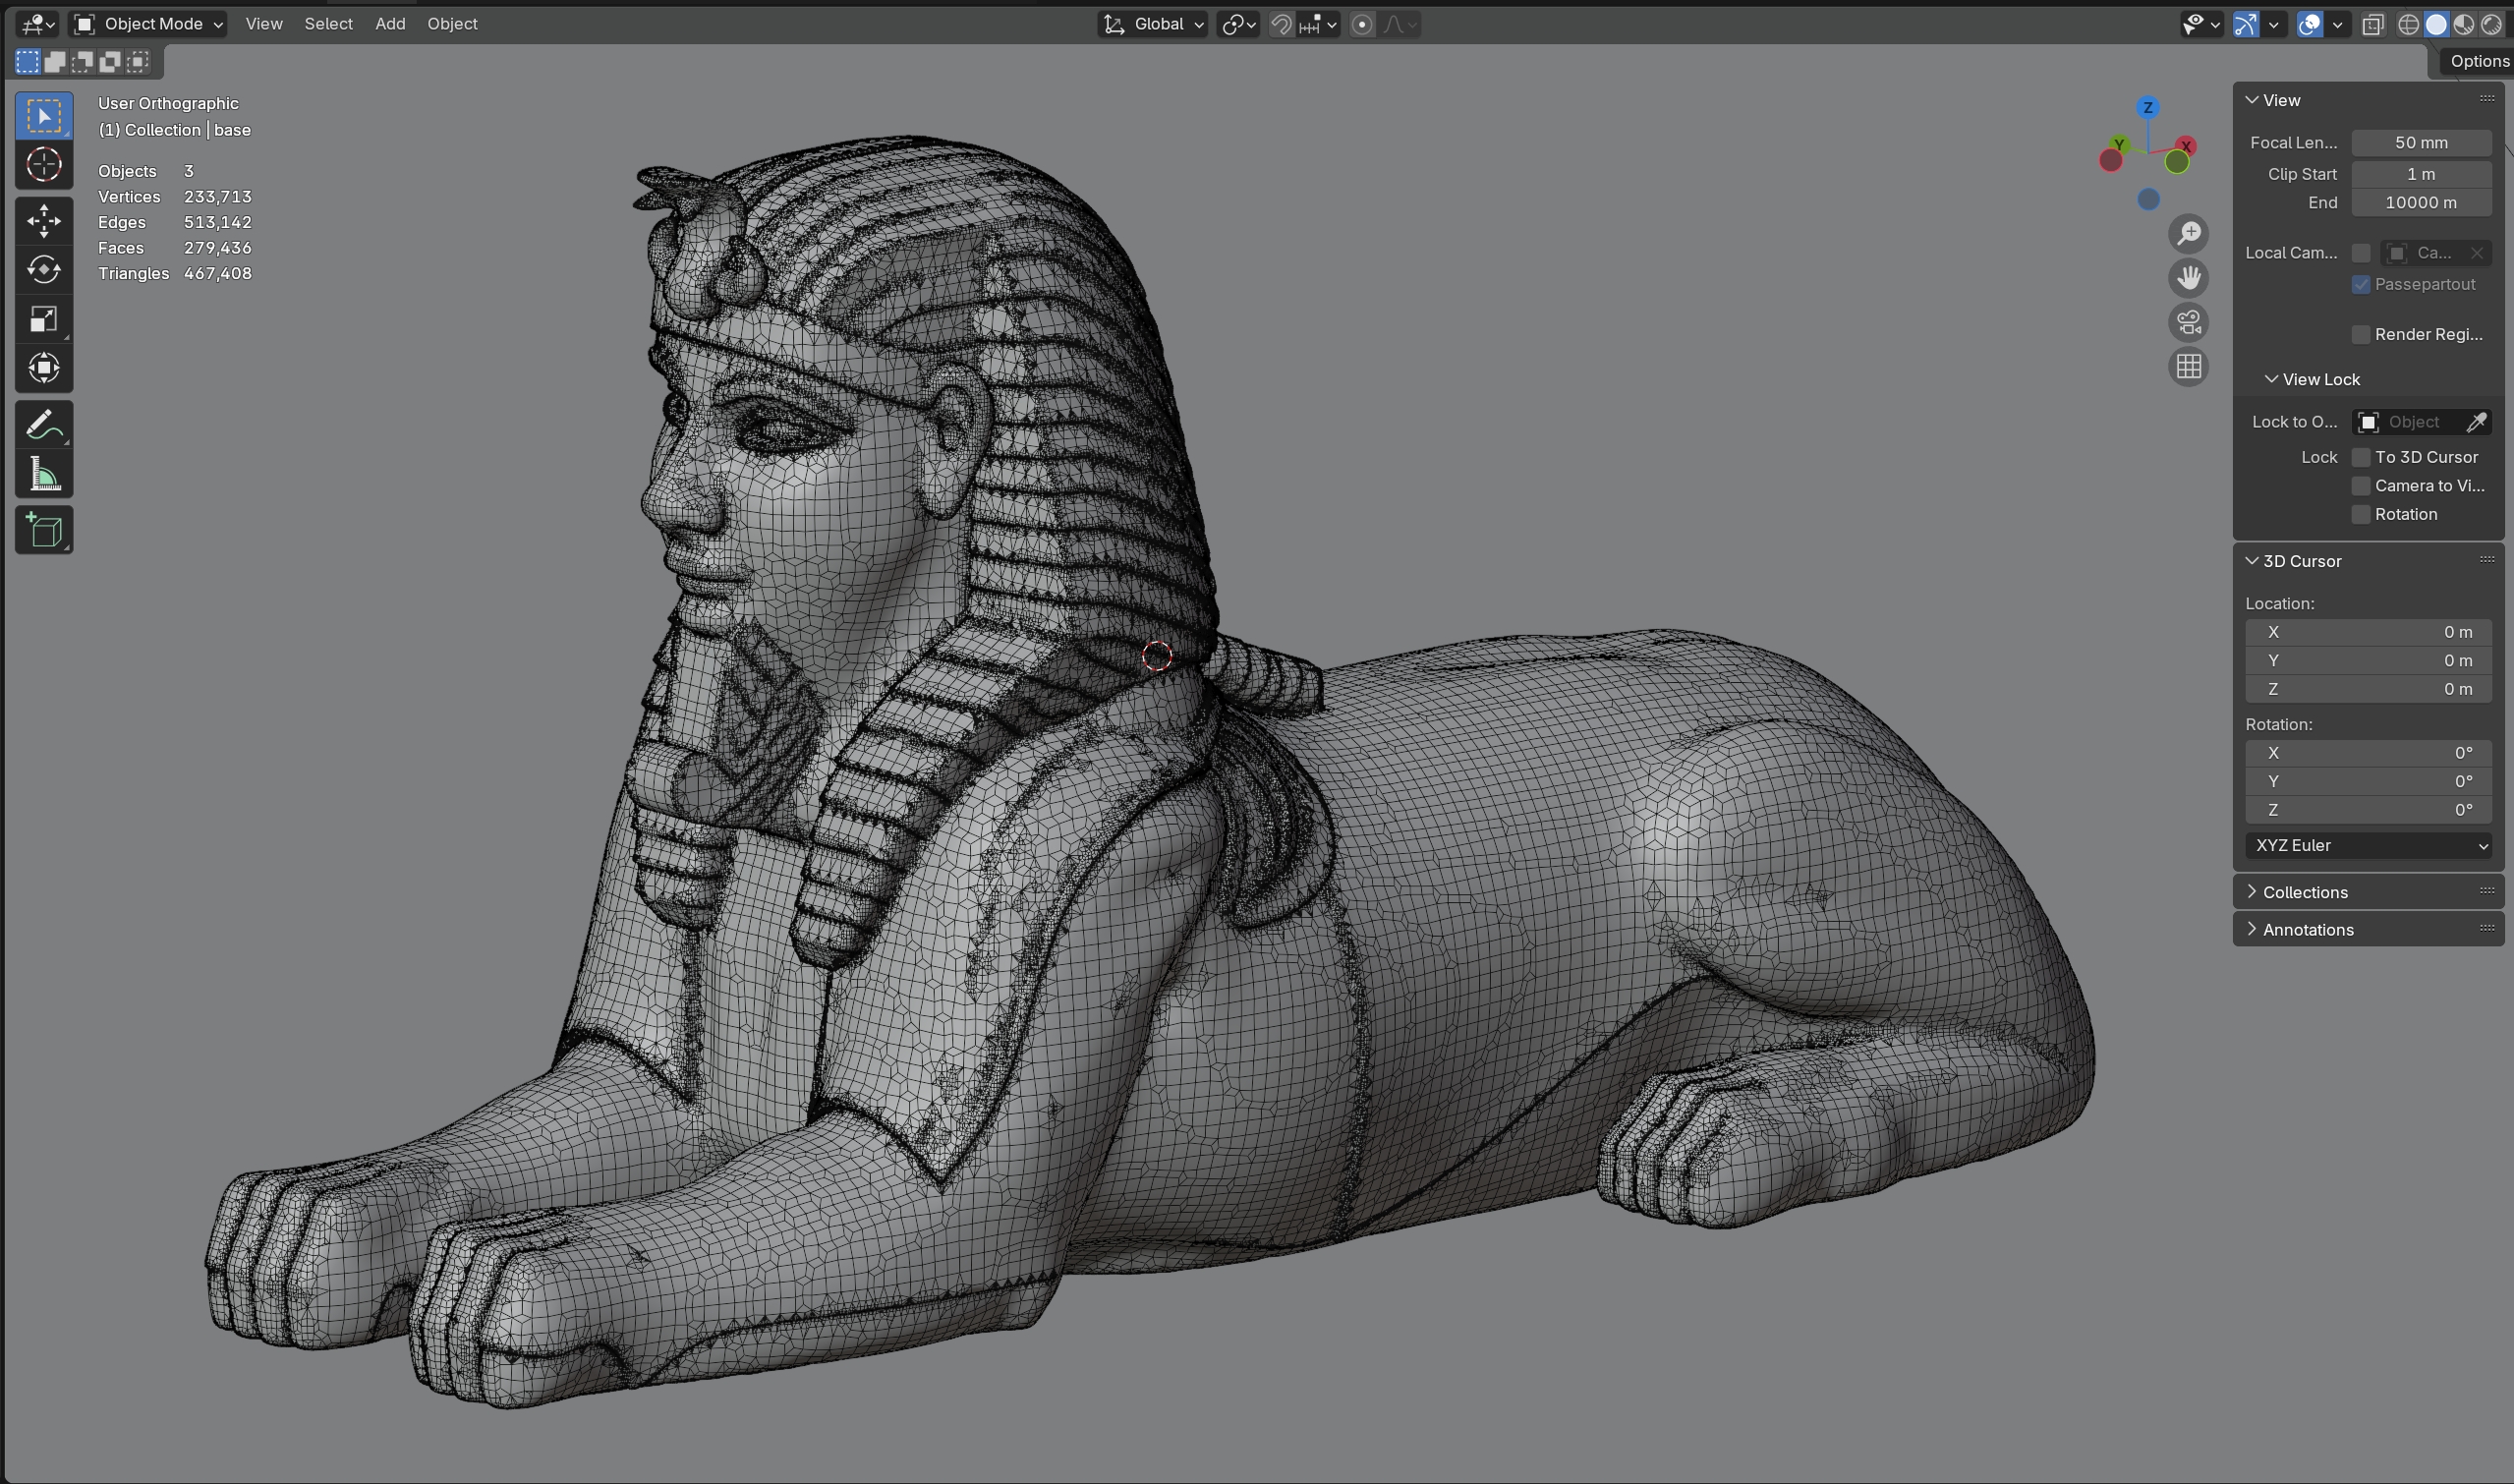Expand the Collections panel
Viewport: 2514px width, 1484px height.
point(2304,892)
